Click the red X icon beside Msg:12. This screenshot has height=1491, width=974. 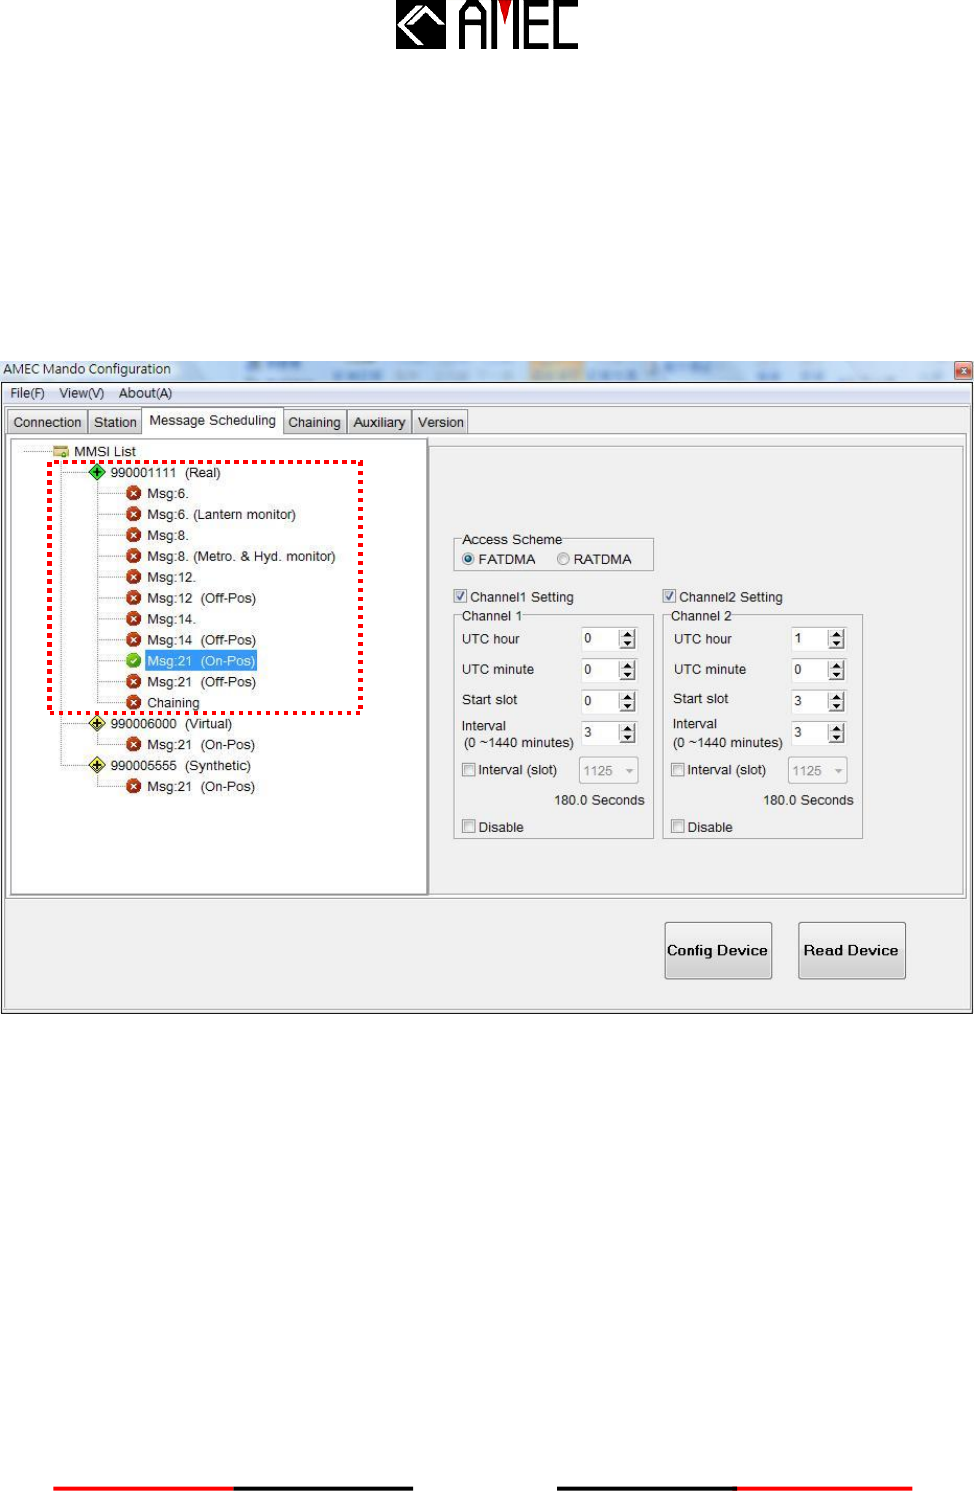(x=133, y=577)
